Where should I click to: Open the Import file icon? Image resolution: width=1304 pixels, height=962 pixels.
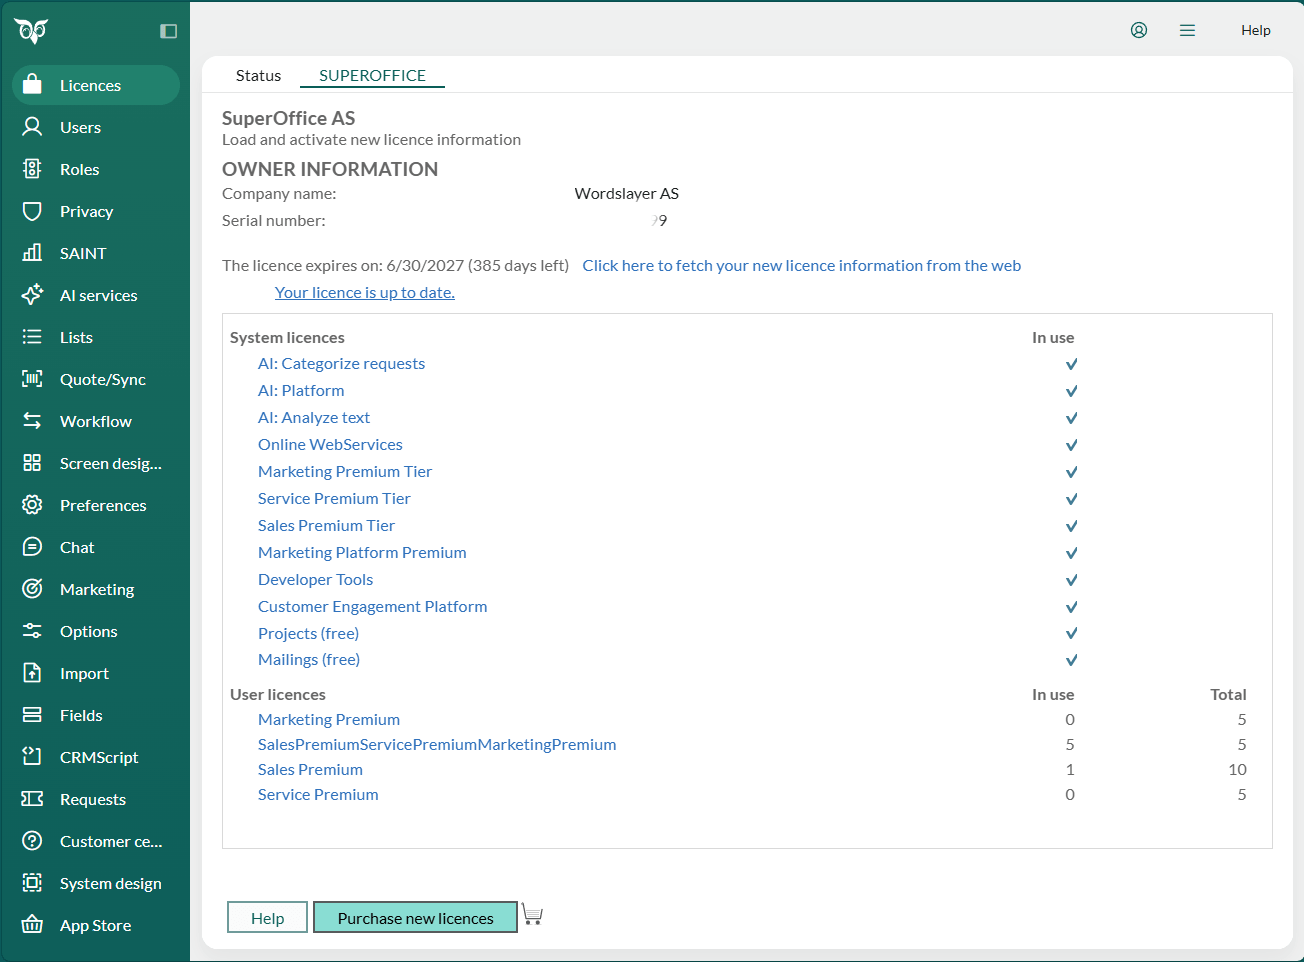click(x=32, y=673)
